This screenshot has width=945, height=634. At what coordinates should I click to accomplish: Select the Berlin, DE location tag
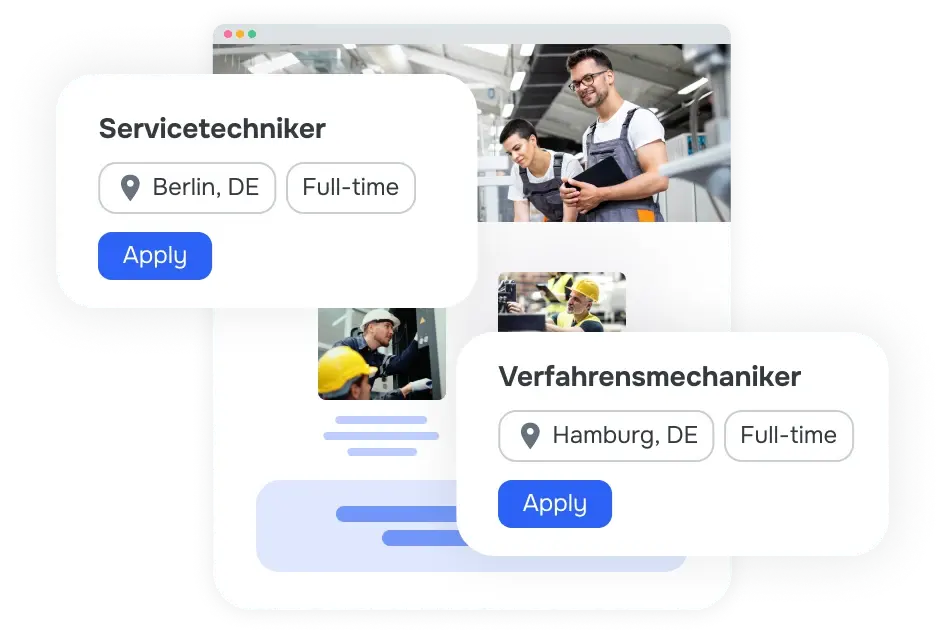187,188
